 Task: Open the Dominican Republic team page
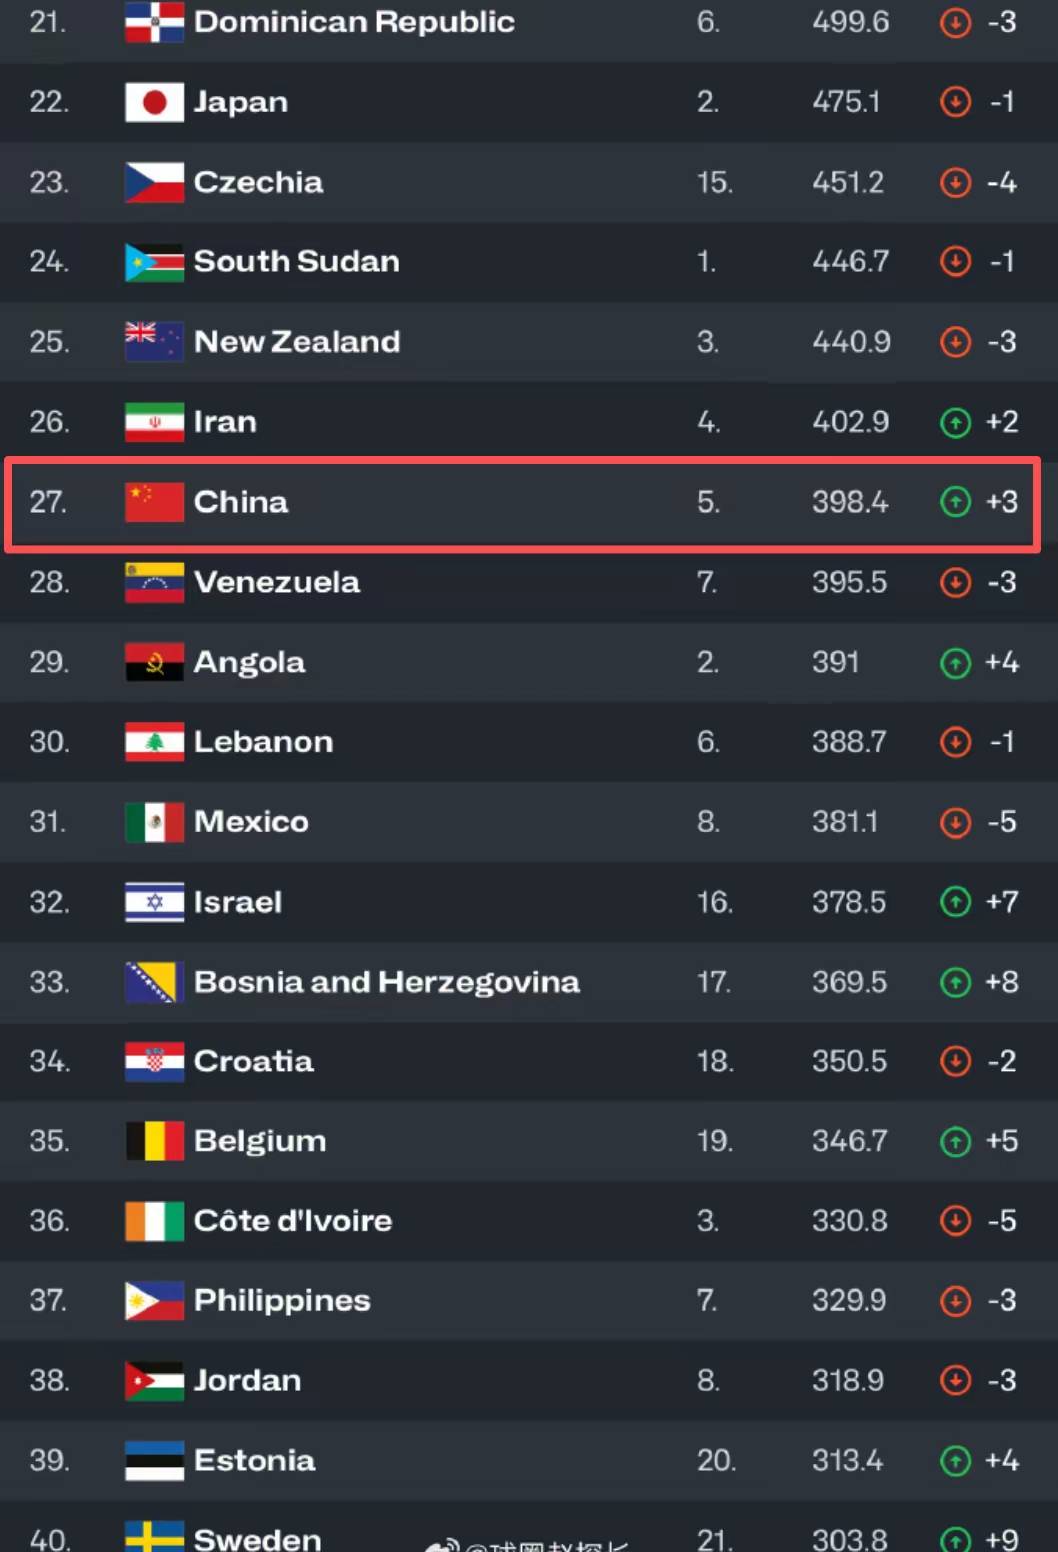354,22
